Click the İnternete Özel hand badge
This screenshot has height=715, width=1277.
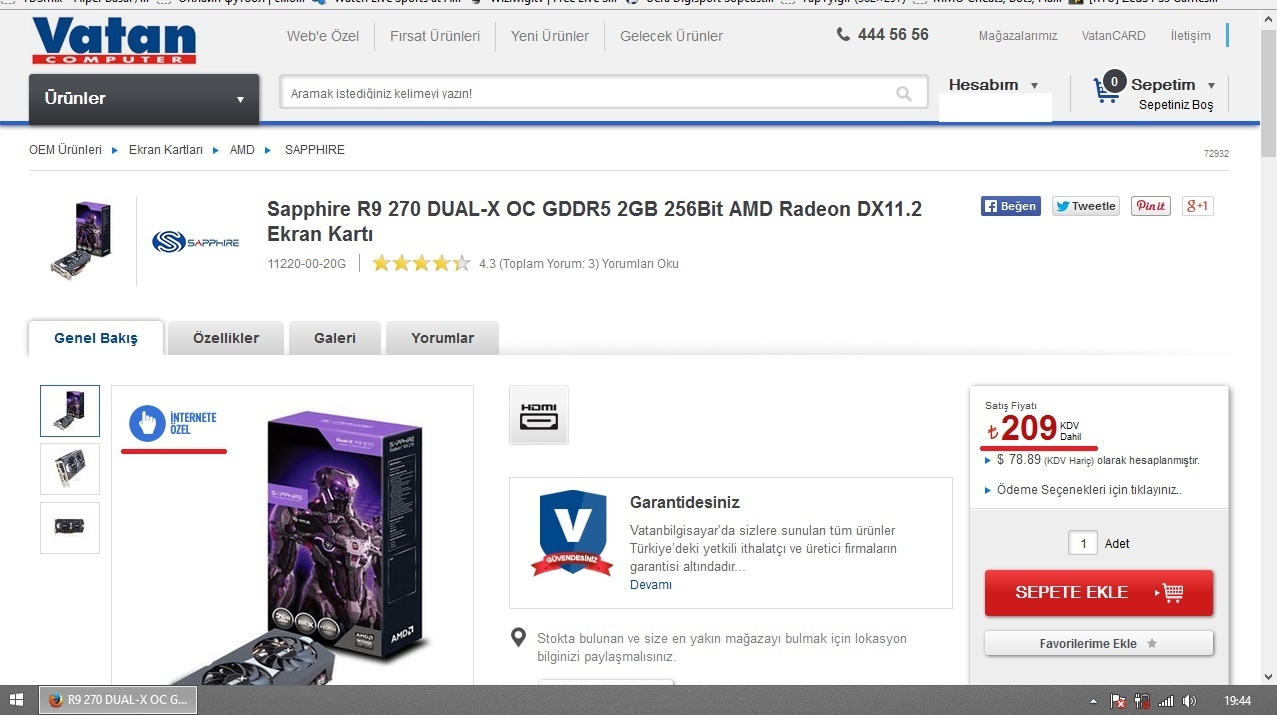(174, 423)
